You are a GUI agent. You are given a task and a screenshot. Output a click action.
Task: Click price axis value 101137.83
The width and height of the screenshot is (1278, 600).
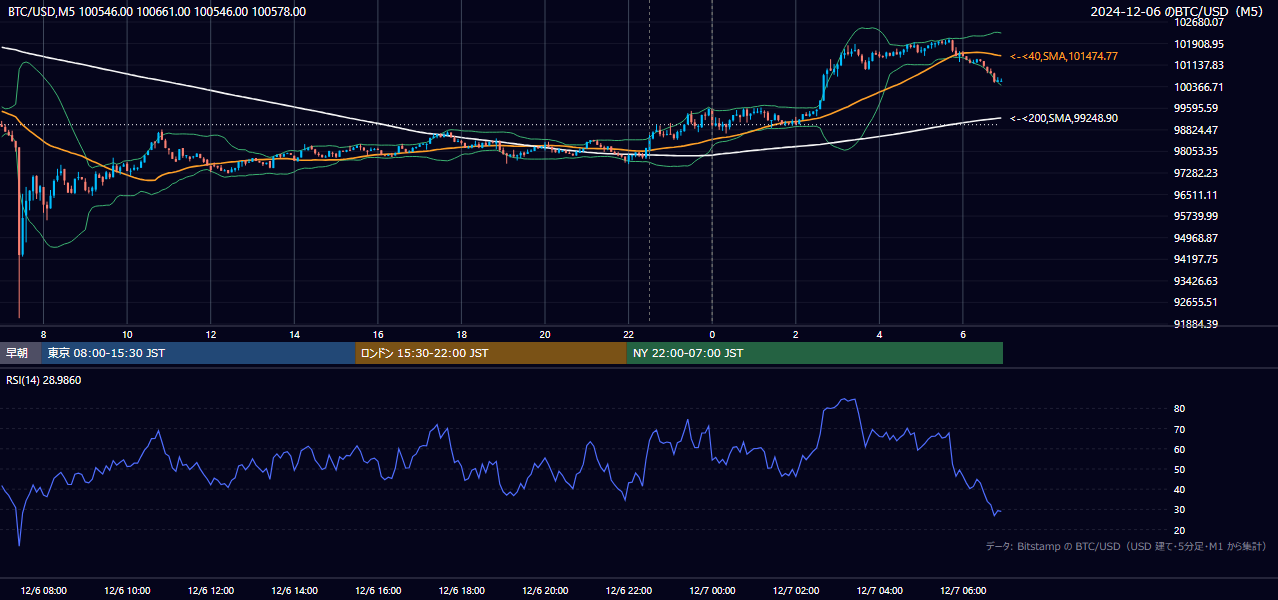tap(1198, 65)
